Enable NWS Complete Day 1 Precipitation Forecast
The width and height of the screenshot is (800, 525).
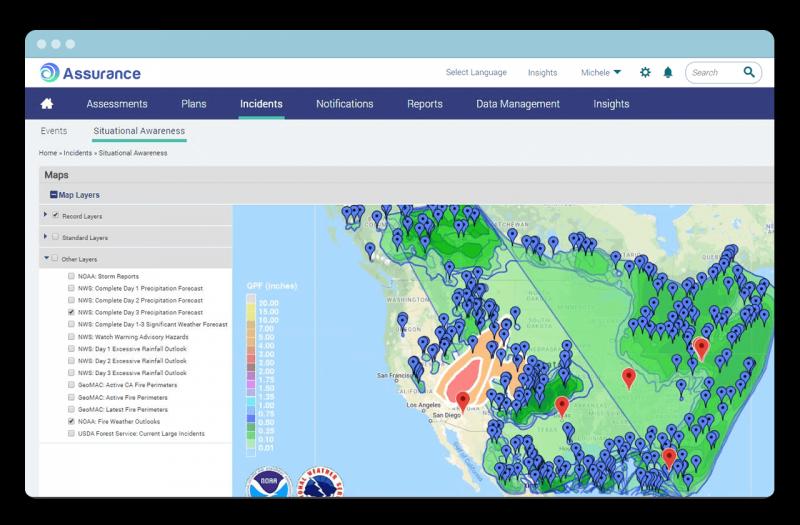(x=71, y=288)
